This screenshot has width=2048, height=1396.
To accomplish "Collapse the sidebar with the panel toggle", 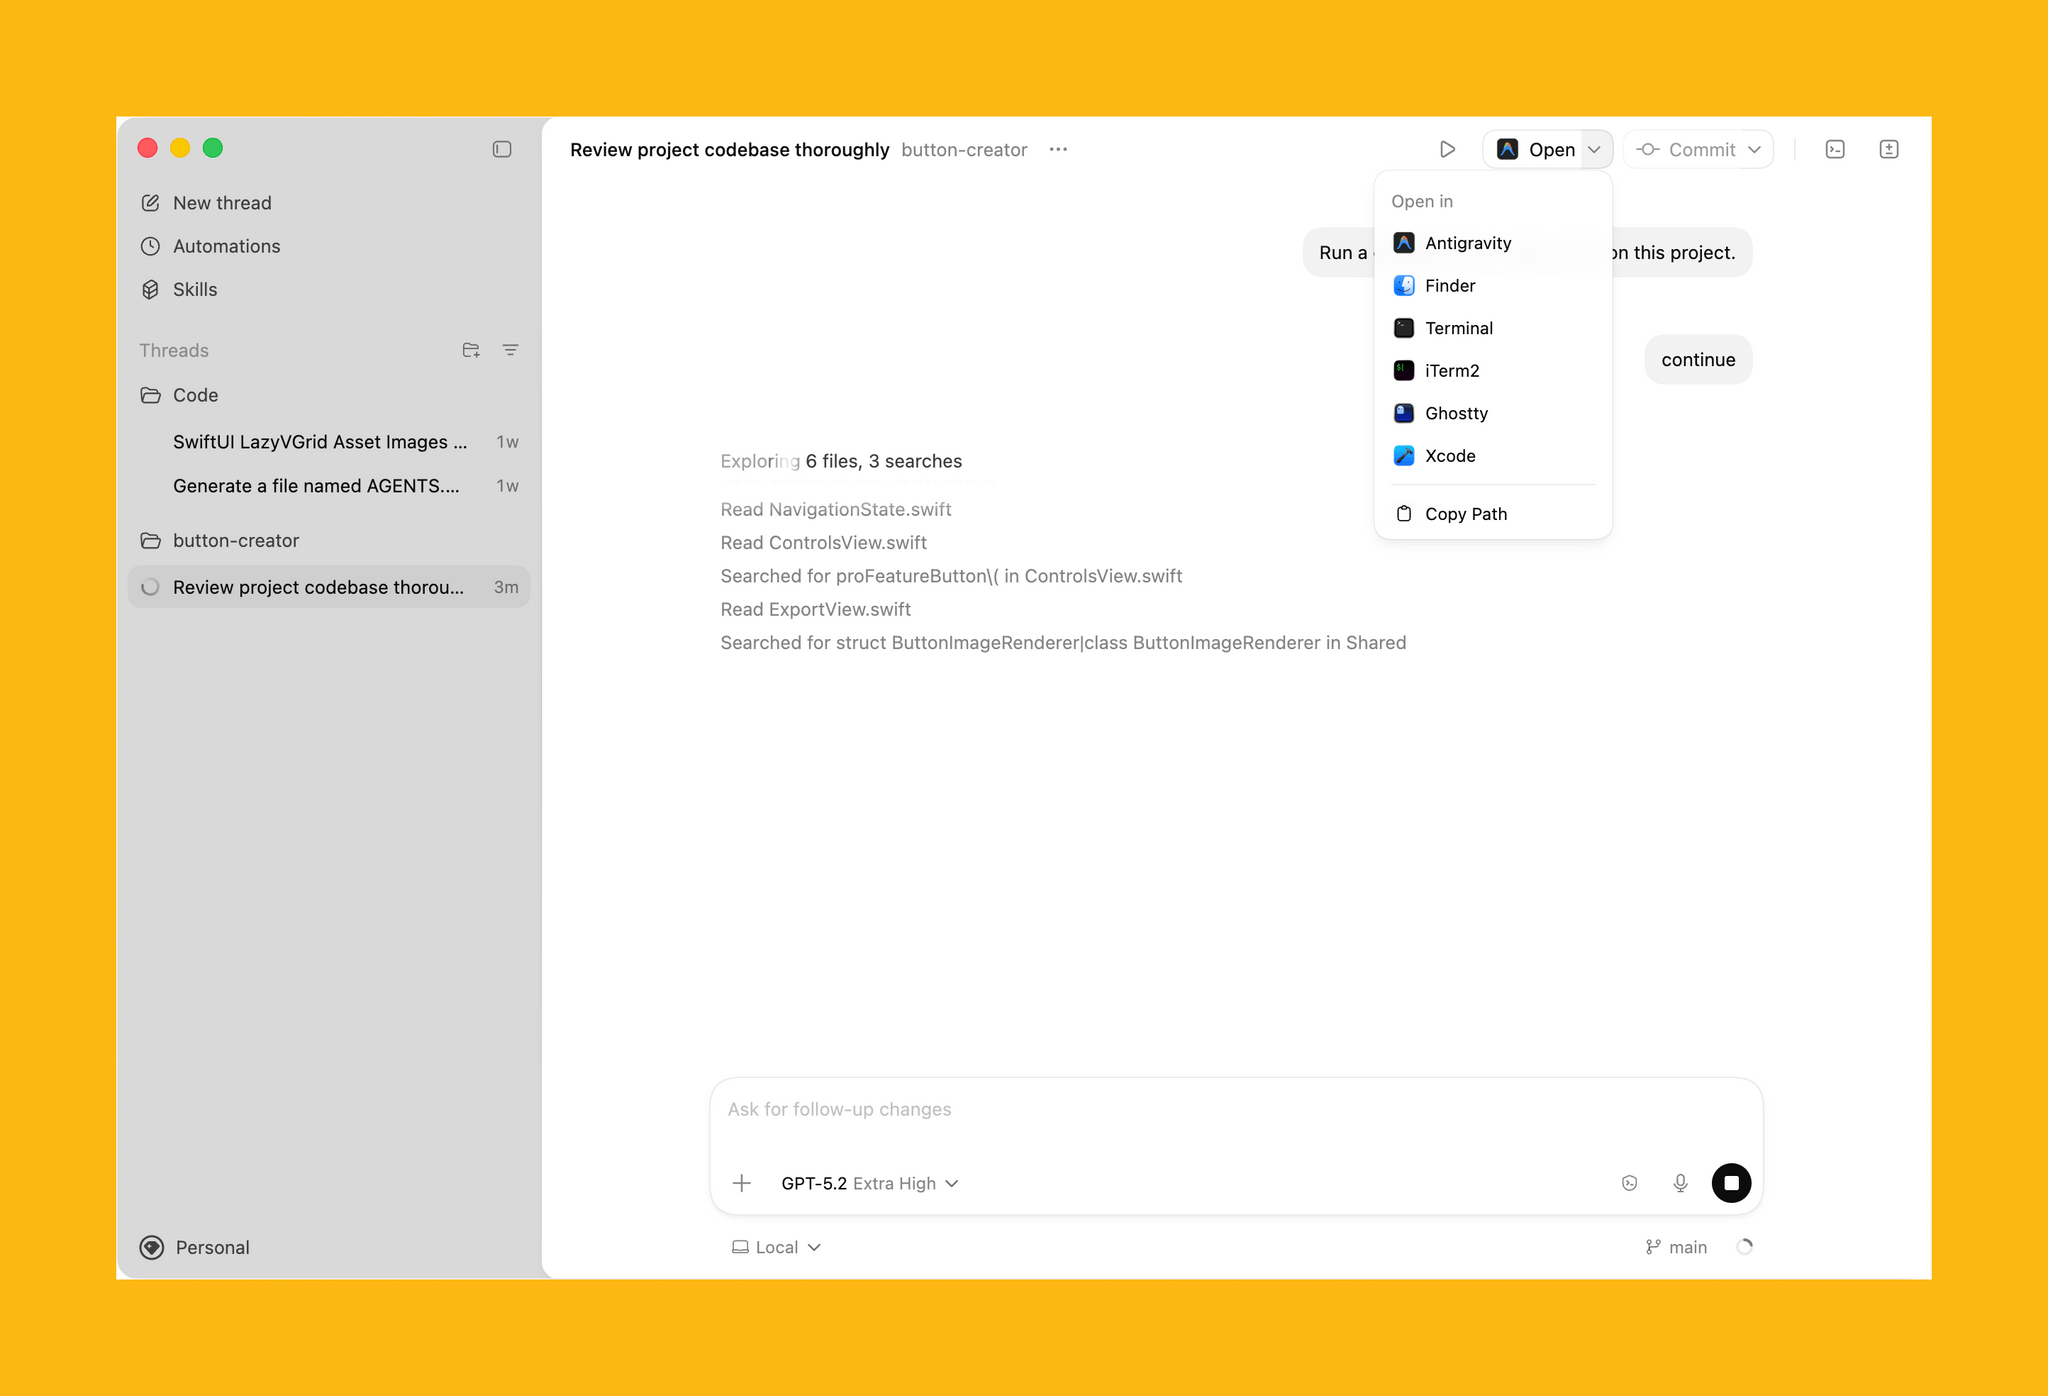I will [502, 148].
